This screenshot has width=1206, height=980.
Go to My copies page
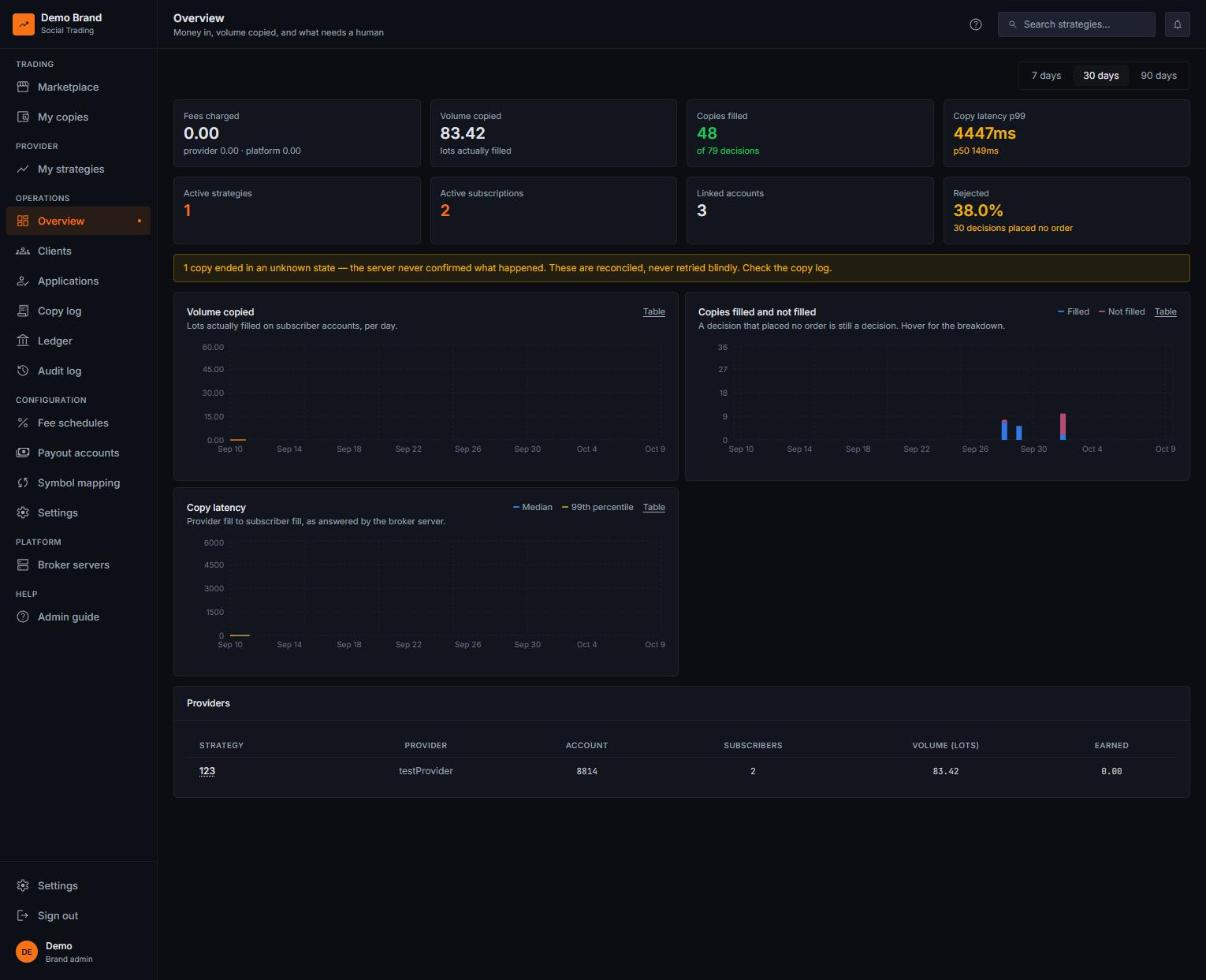[x=78, y=117]
